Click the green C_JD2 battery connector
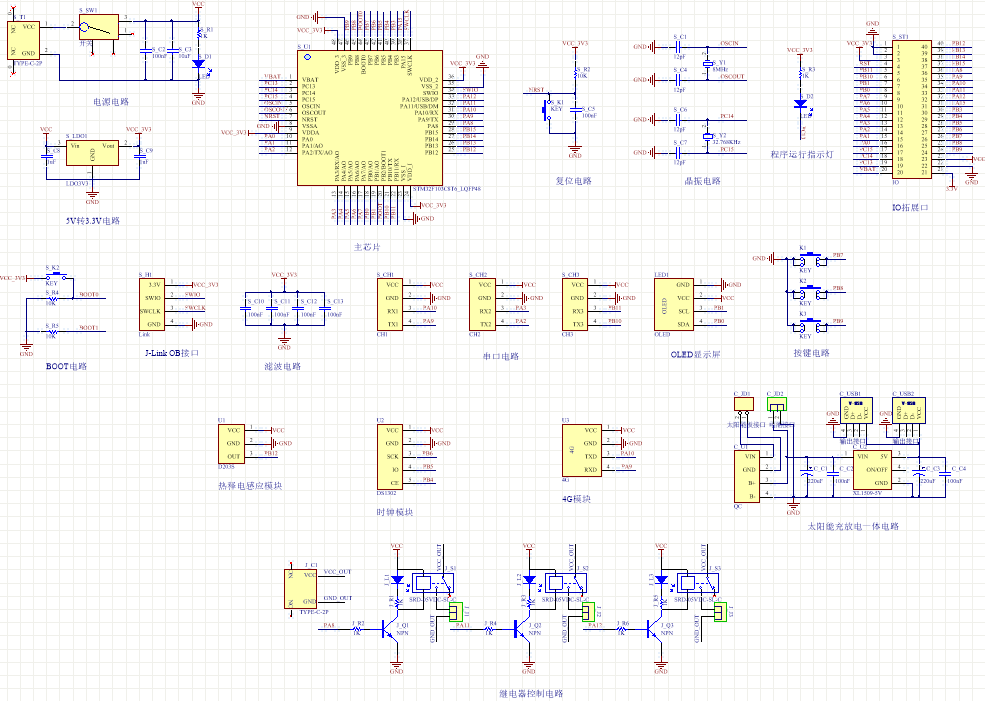 tap(776, 404)
